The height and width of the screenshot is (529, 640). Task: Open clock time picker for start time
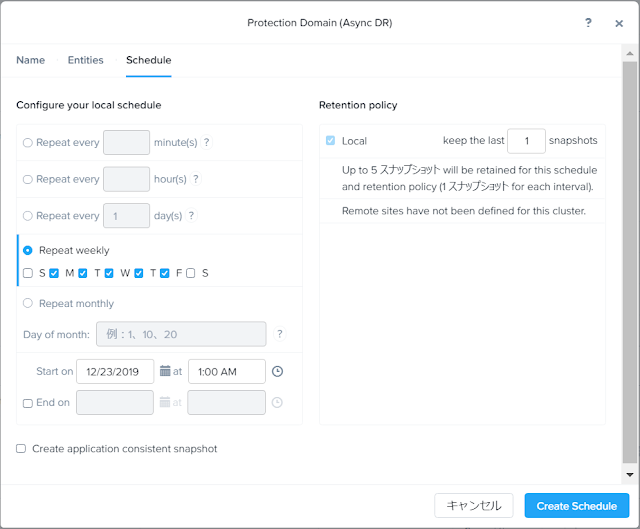(278, 371)
